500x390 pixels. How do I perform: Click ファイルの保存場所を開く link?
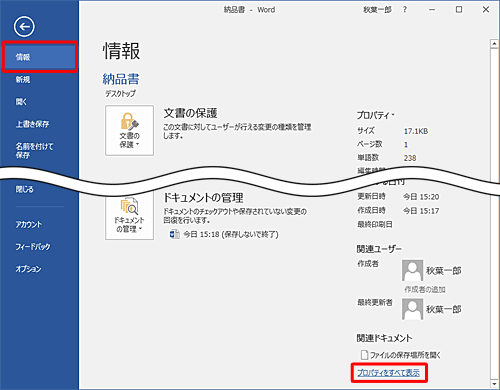tap(405, 355)
